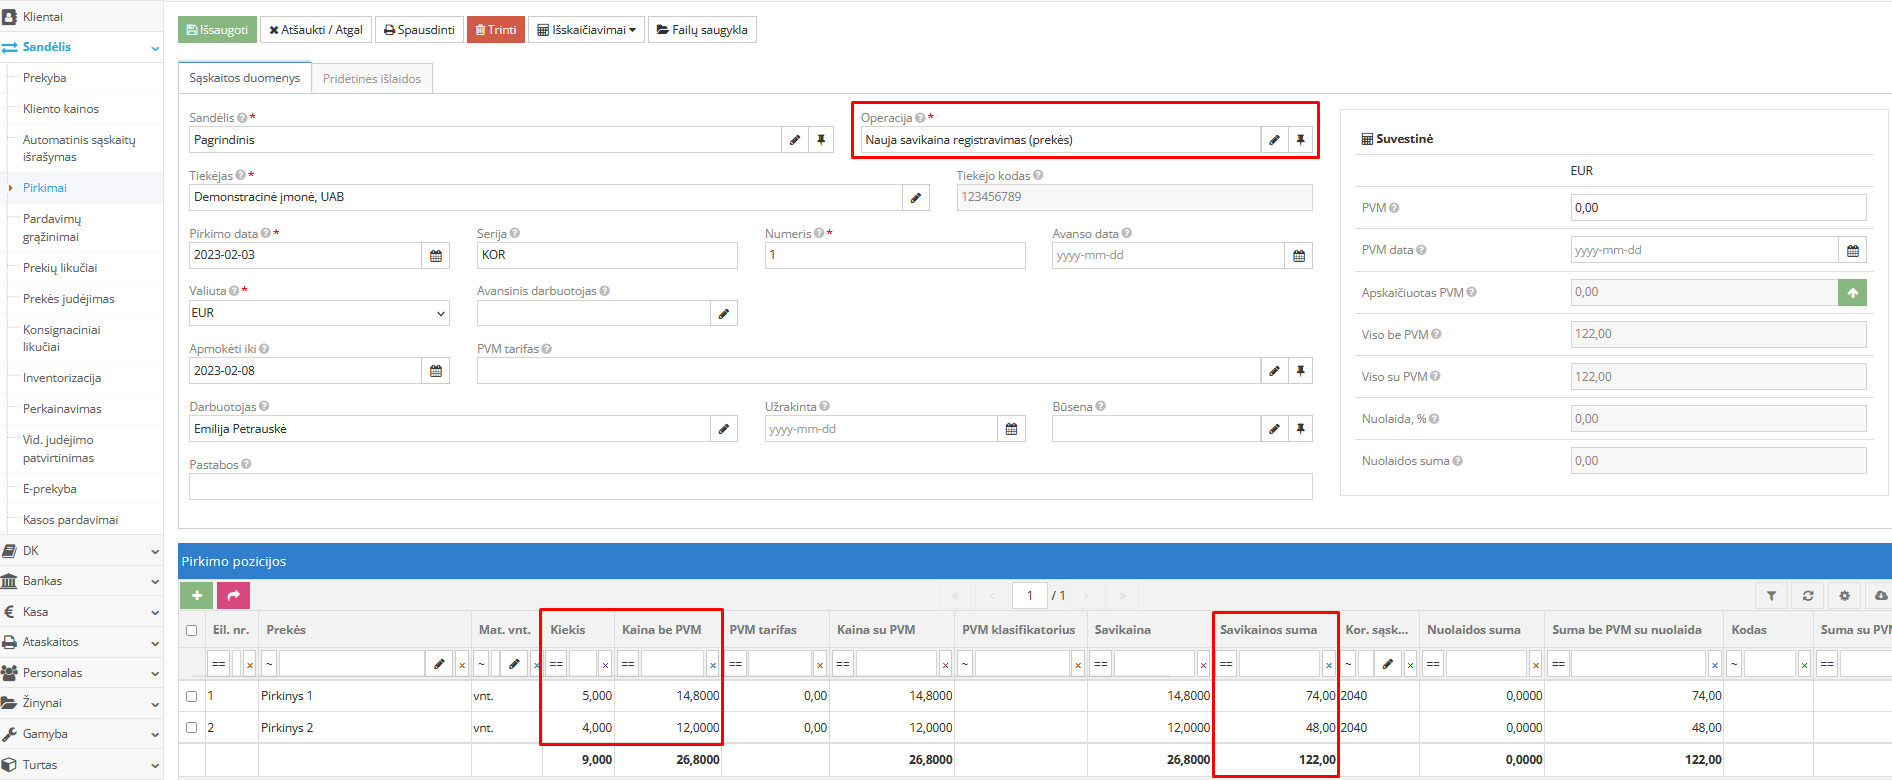The image size is (1892, 780).
Task: Open the Pirkimo data calendar picker
Action: click(x=436, y=256)
